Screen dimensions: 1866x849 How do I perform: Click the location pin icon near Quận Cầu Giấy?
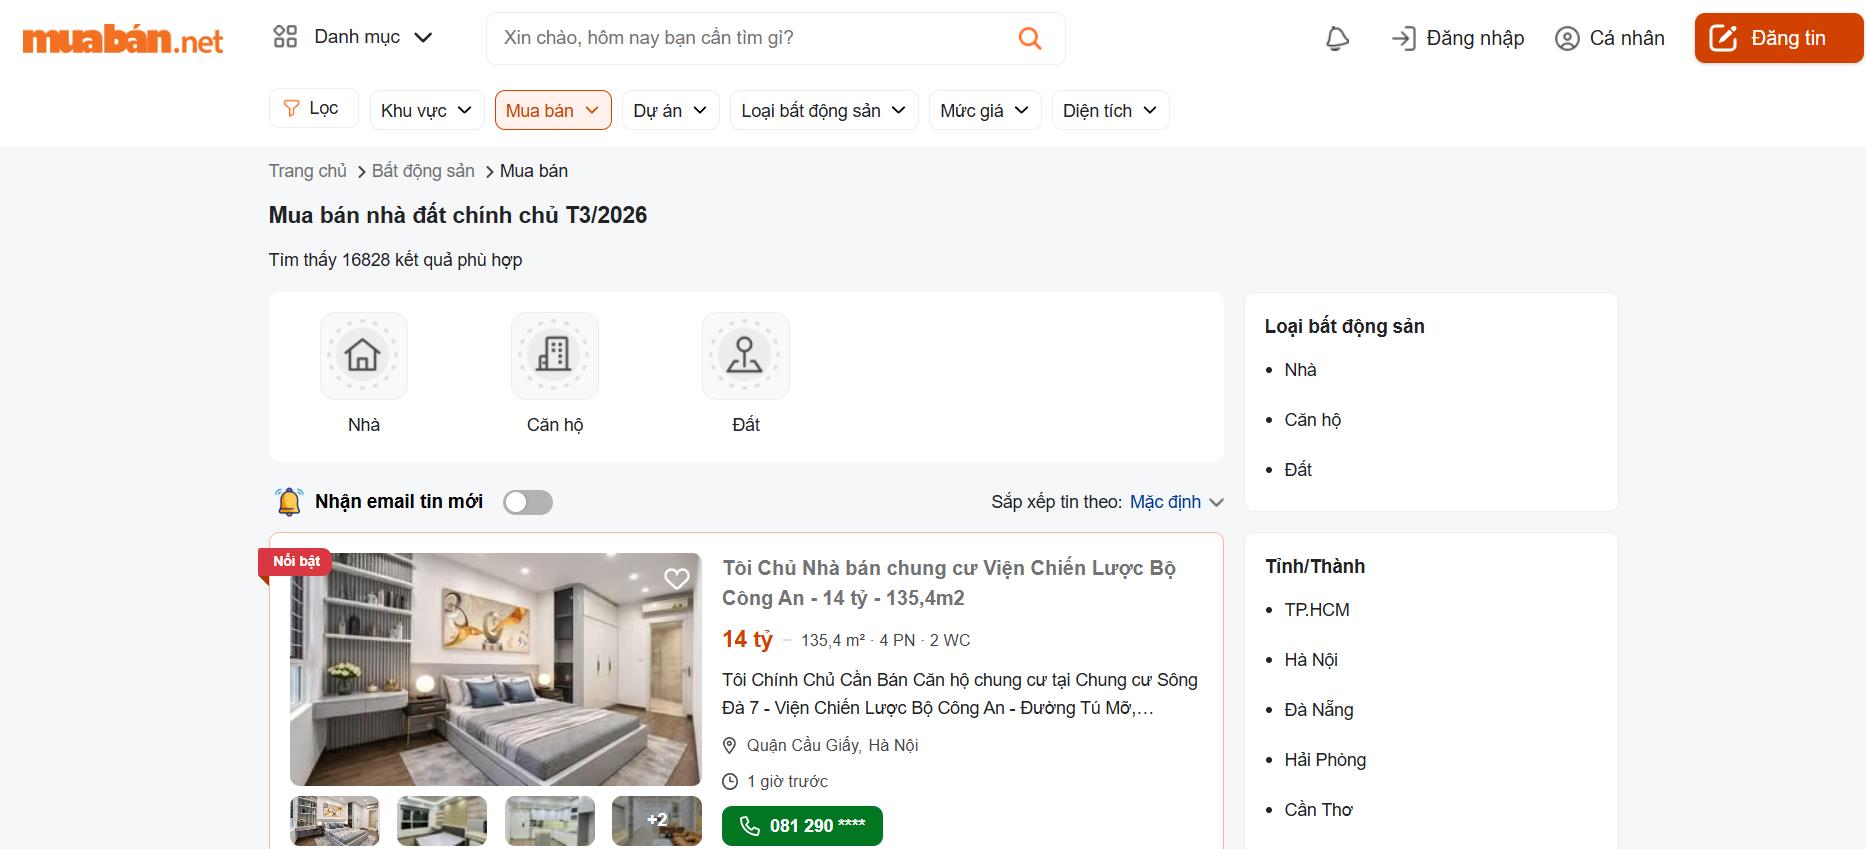[730, 745]
